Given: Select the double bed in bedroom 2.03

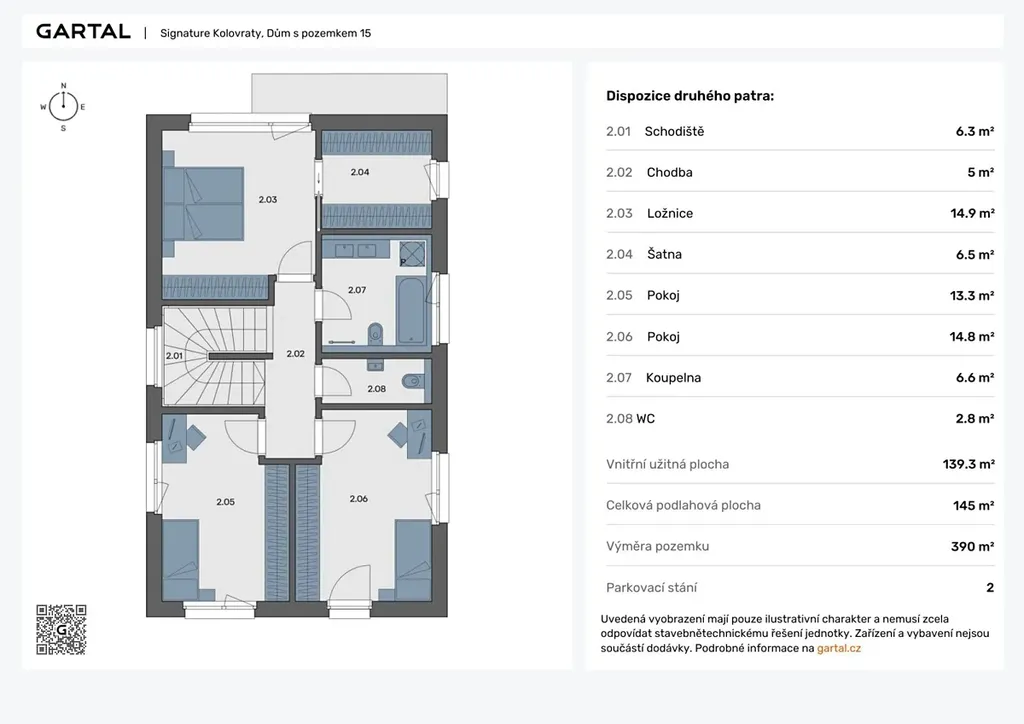Looking at the screenshot, I should tap(205, 203).
